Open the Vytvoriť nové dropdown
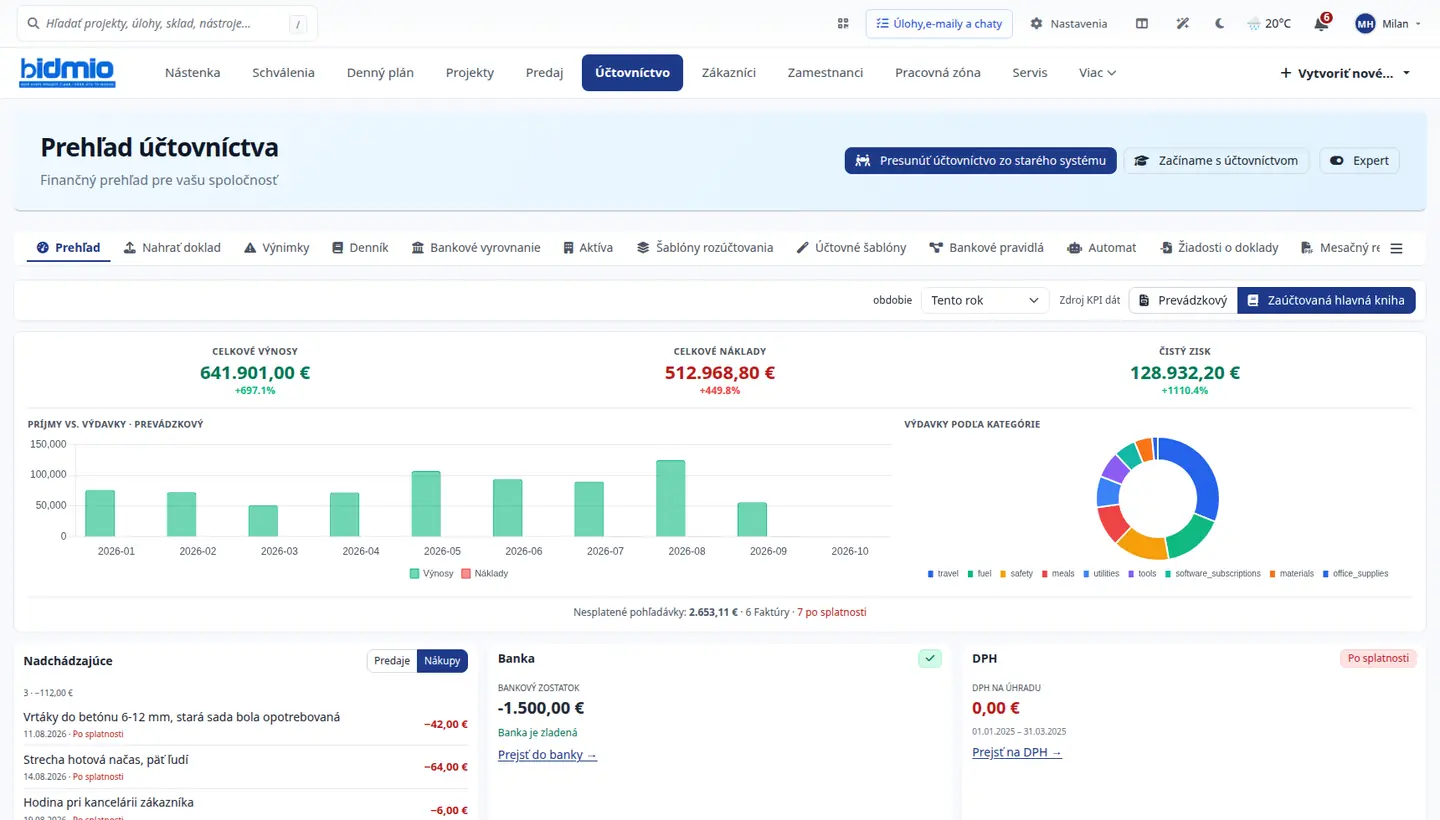The height and width of the screenshot is (820, 1440). (1346, 73)
